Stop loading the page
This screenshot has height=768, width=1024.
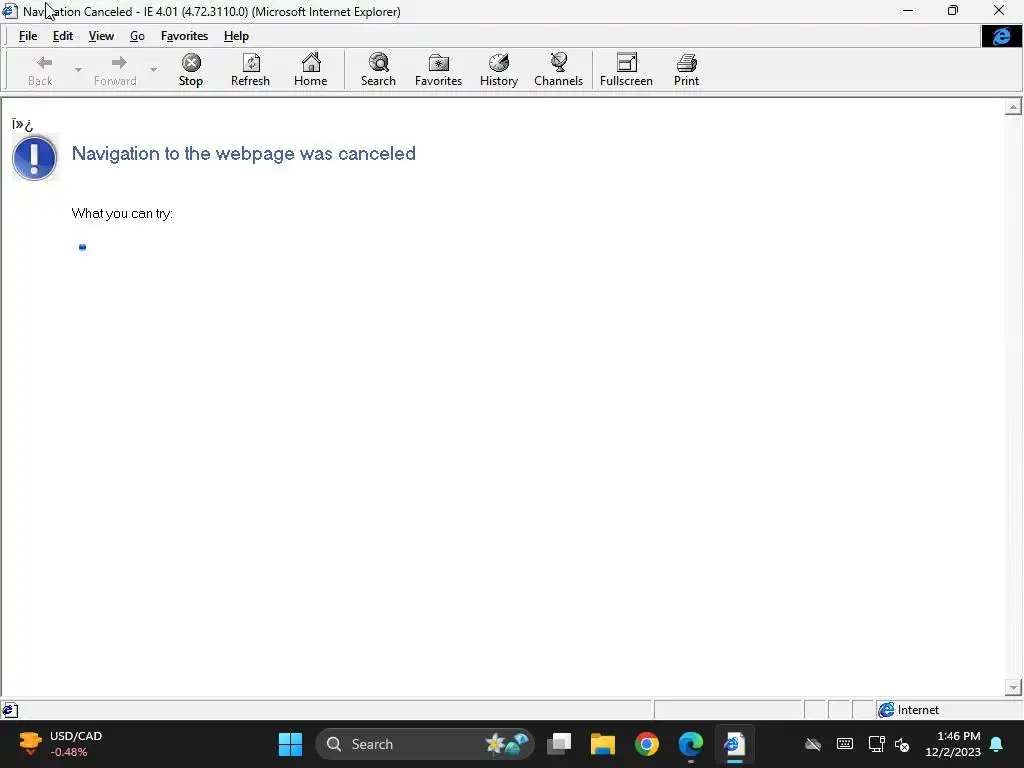point(191,70)
